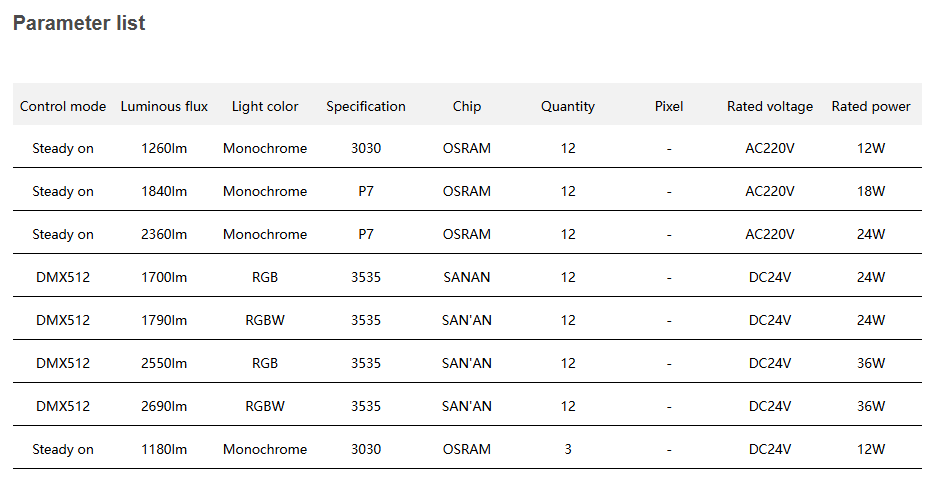Click the SANAN chip cell without apostrophe

pyautogui.click(x=467, y=277)
